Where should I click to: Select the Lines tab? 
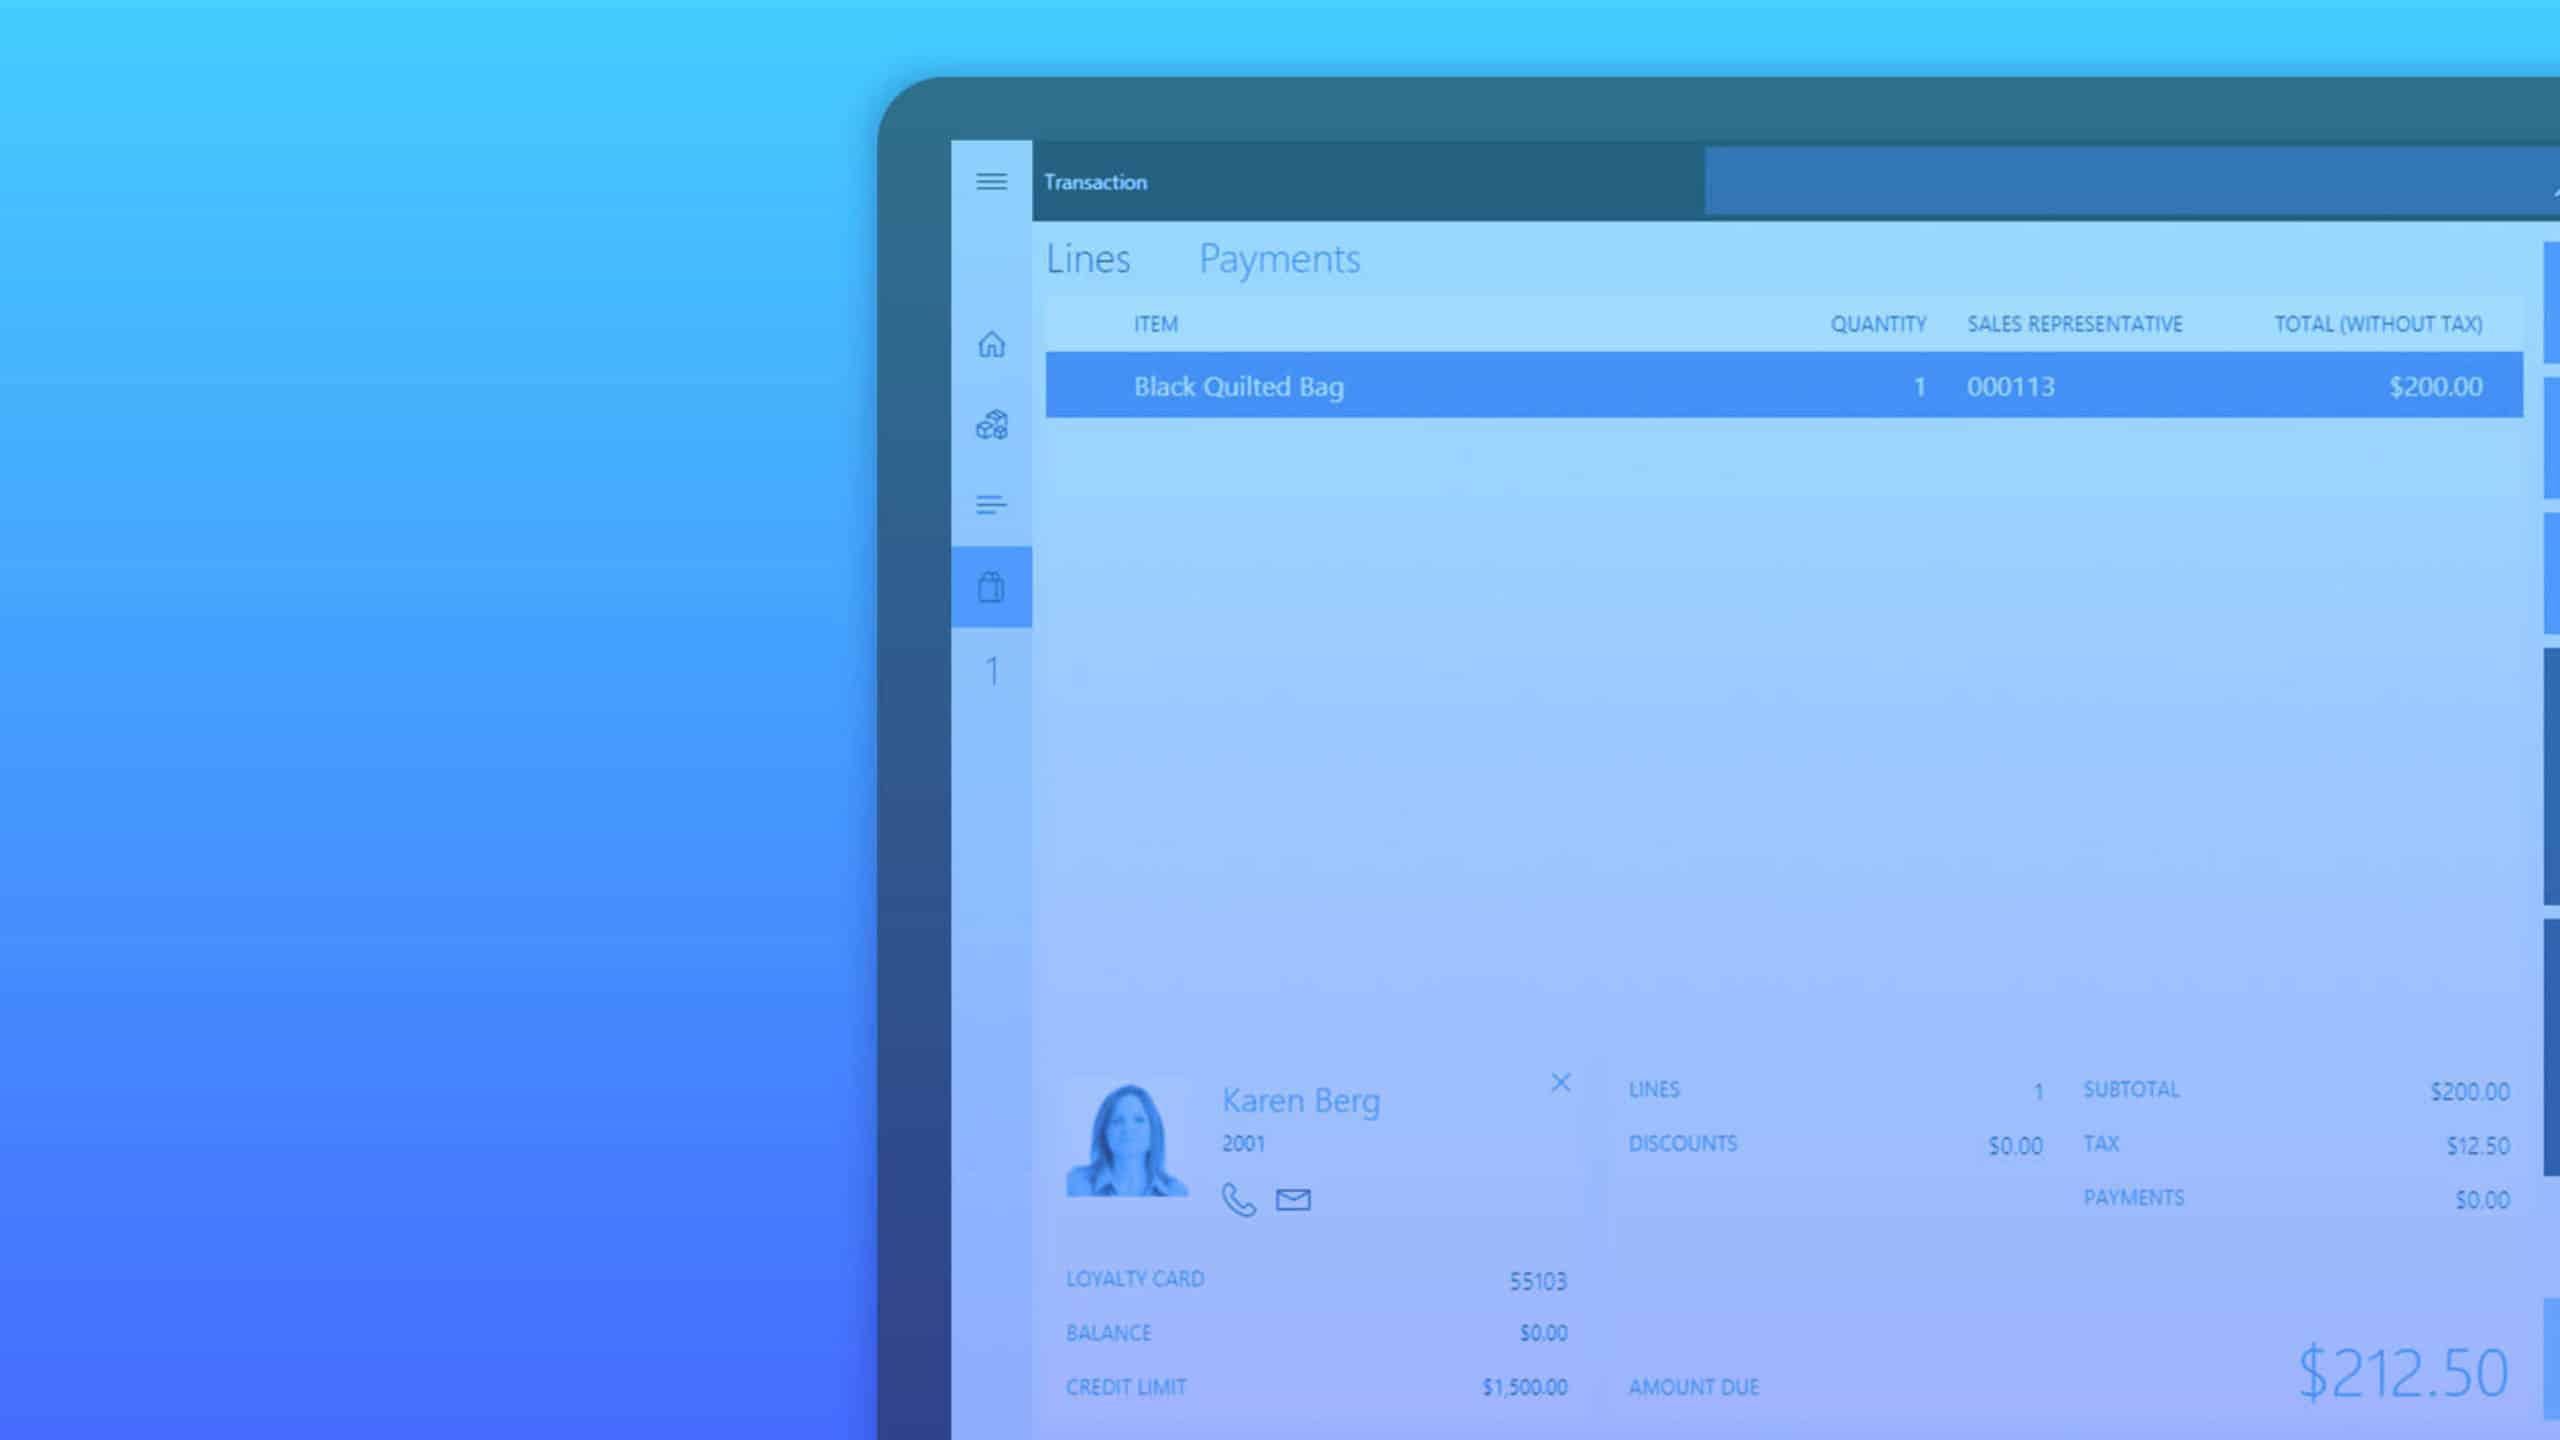tap(1088, 258)
